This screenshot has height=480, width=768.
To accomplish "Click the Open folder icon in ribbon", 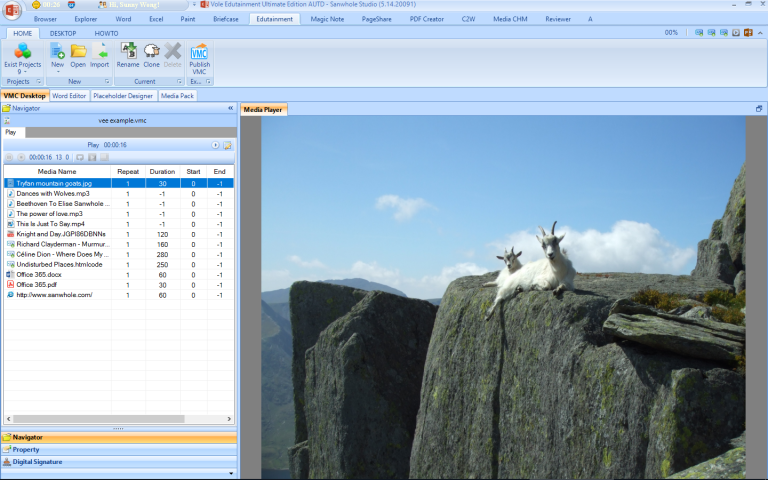I will 78,51.
